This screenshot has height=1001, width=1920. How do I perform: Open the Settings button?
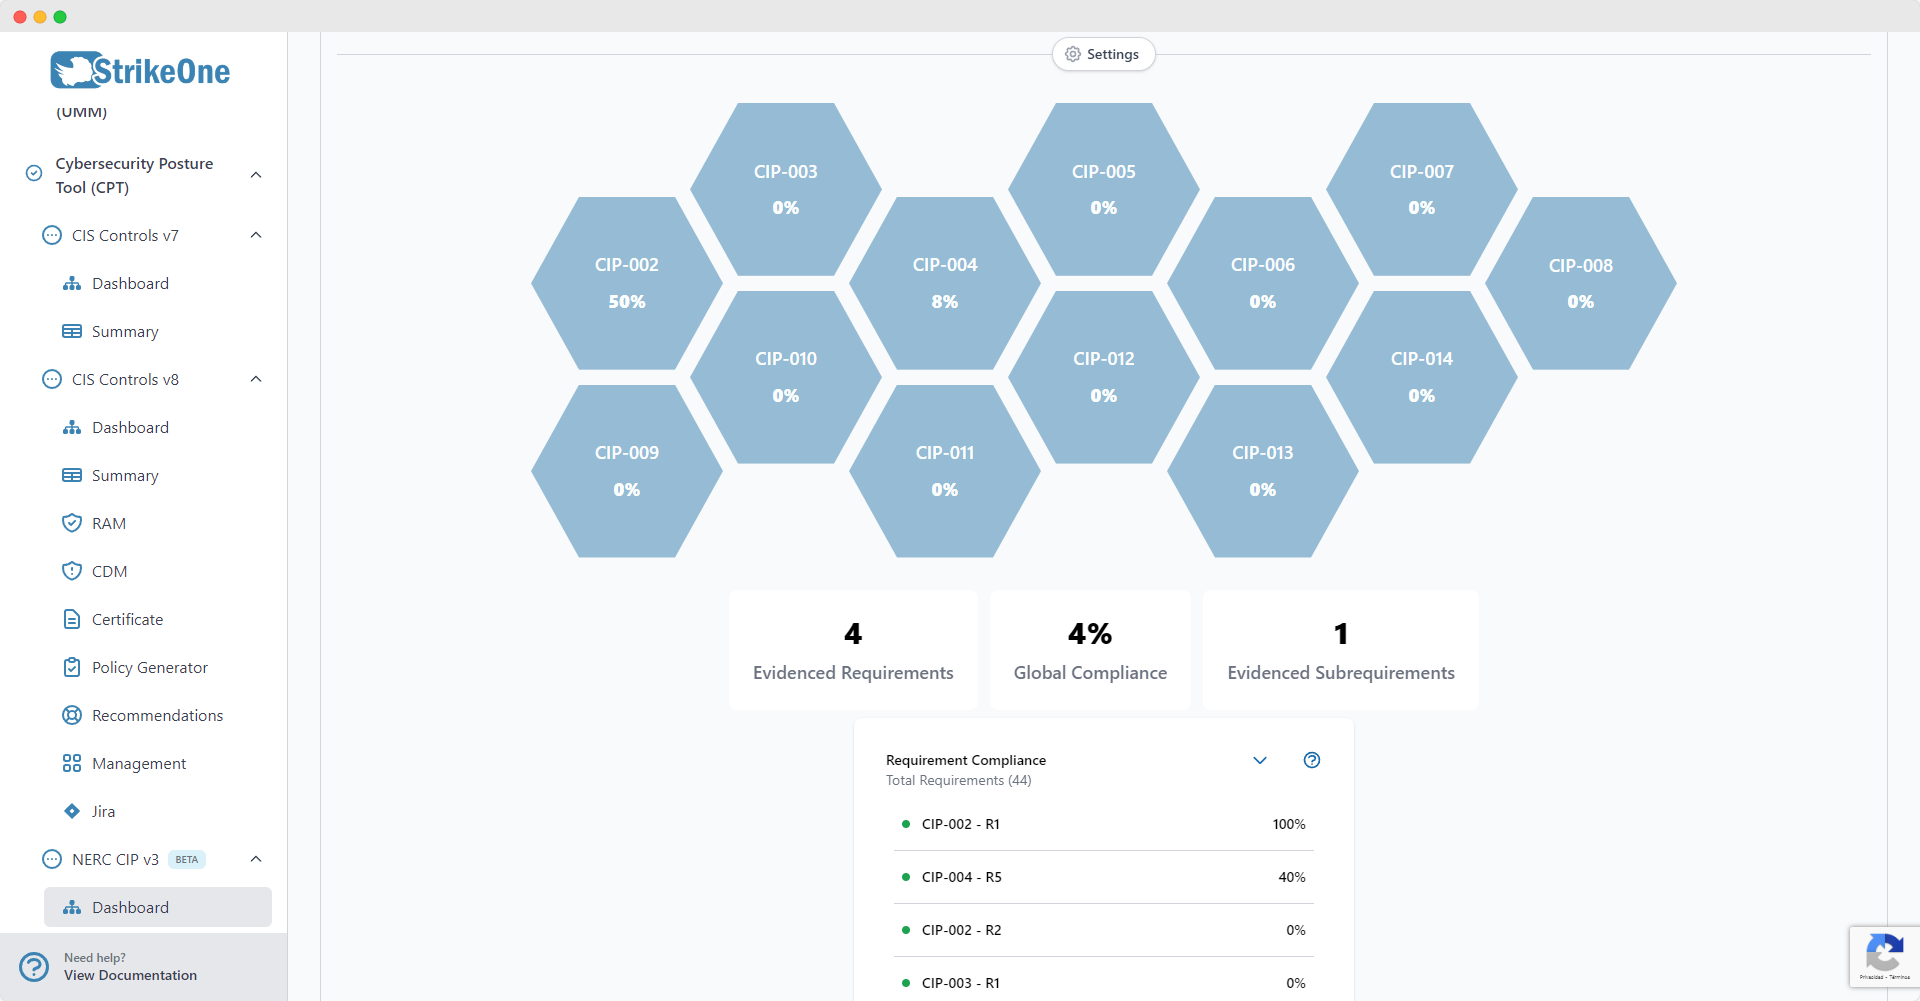(1103, 54)
